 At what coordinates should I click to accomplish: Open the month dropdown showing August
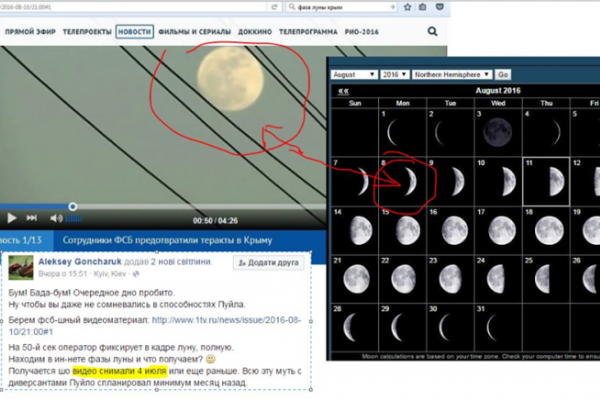[x=355, y=74]
